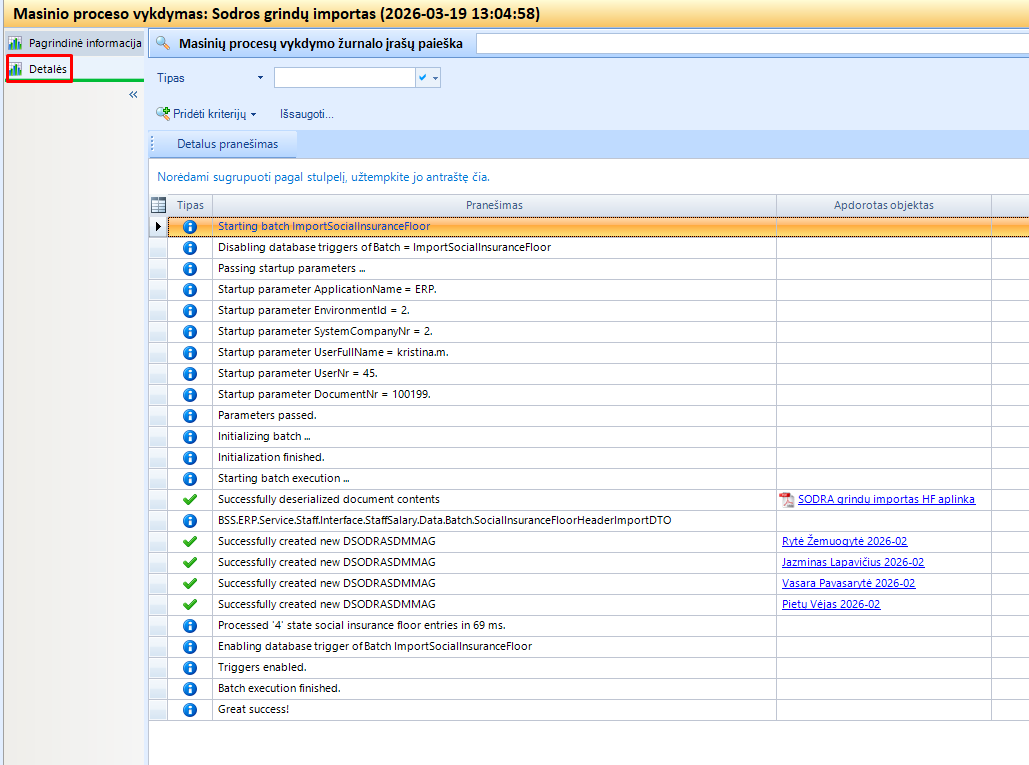
Task: Select the Detalės sidebar item
Action: pos(47,69)
